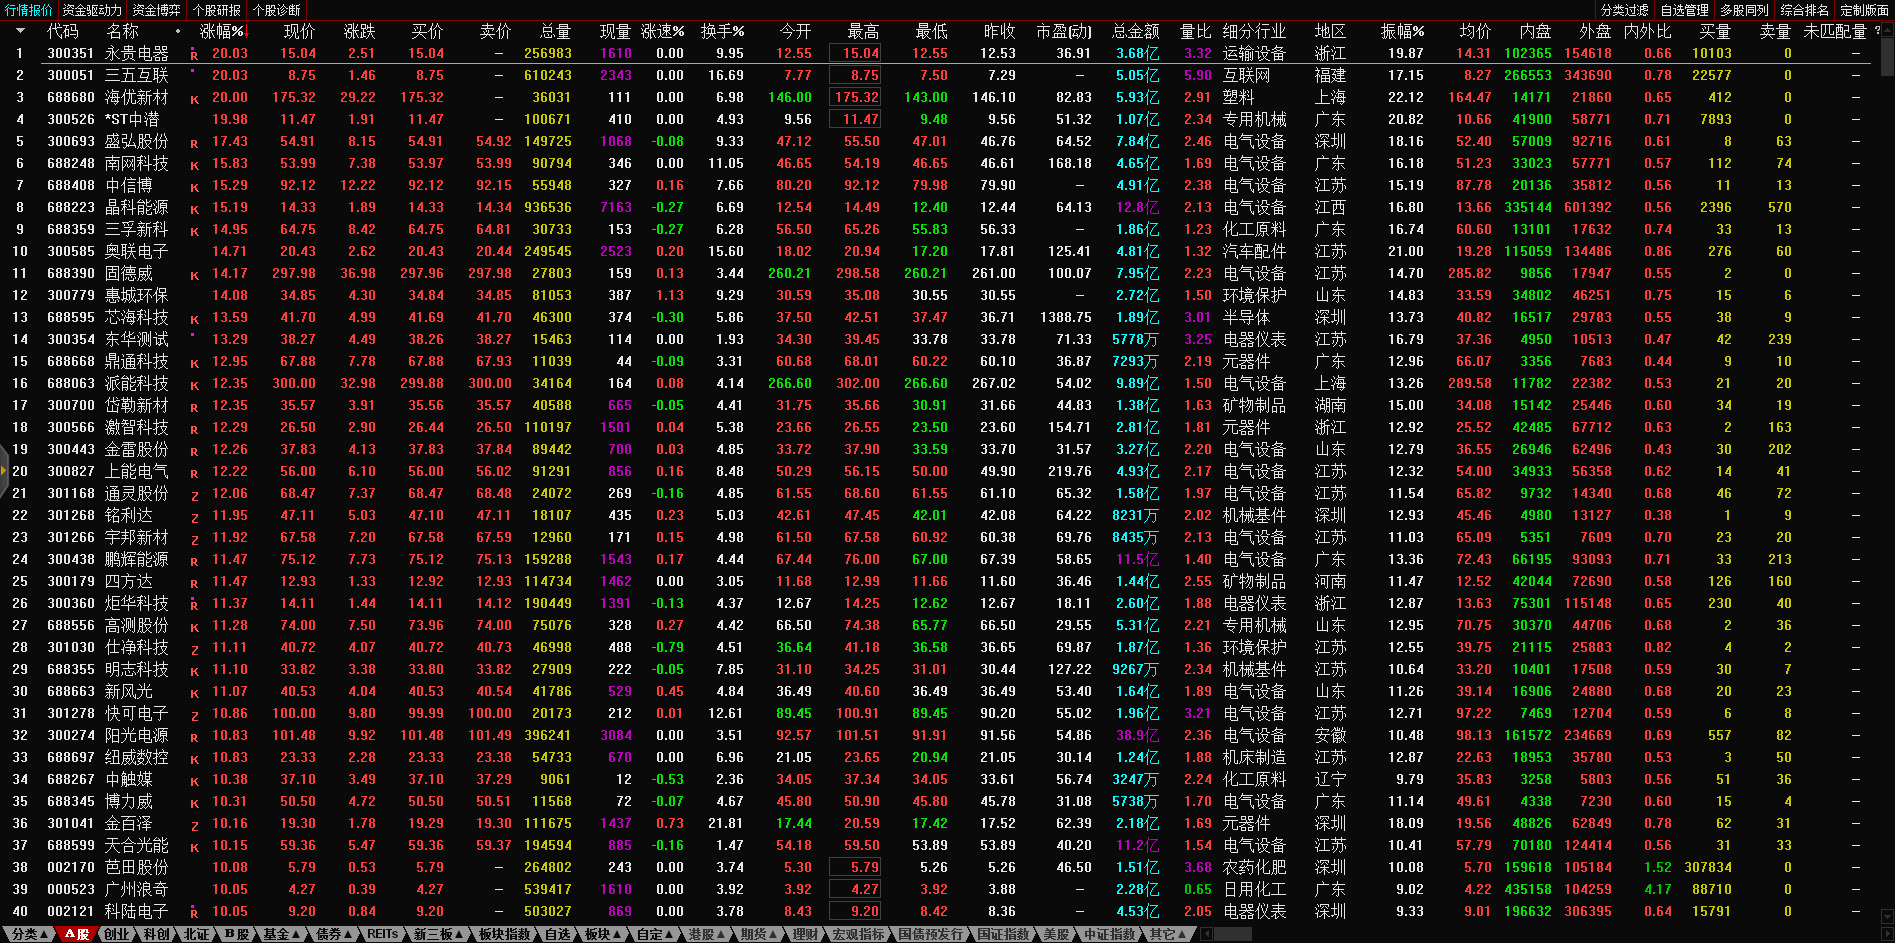Sort the list by 总金额 column
This screenshot has height=943, width=1895.
(x=1135, y=31)
